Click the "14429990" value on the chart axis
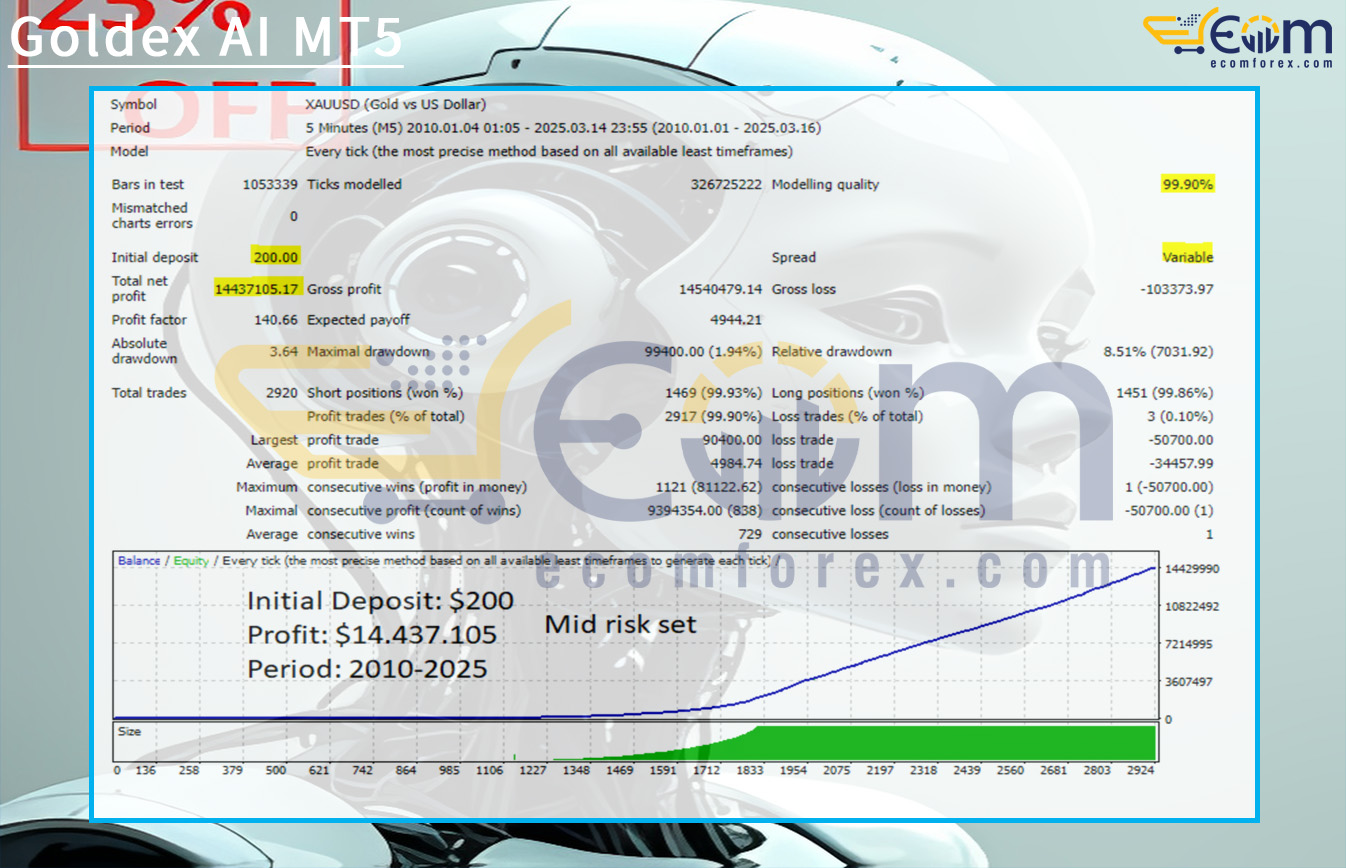The image size is (1346, 868). click(1190, 568)
